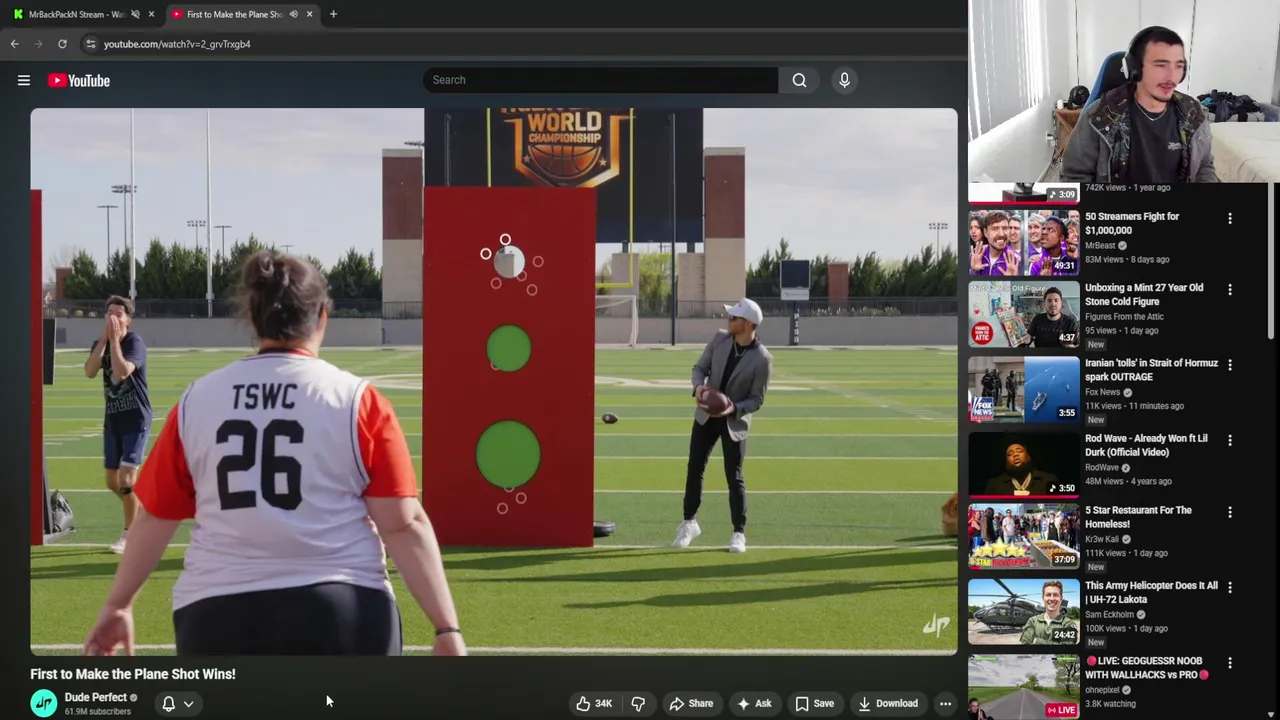Click This Army Helicopter Does It All title
Viewport: 1280px width, 720px height.
coord(1151,592)
